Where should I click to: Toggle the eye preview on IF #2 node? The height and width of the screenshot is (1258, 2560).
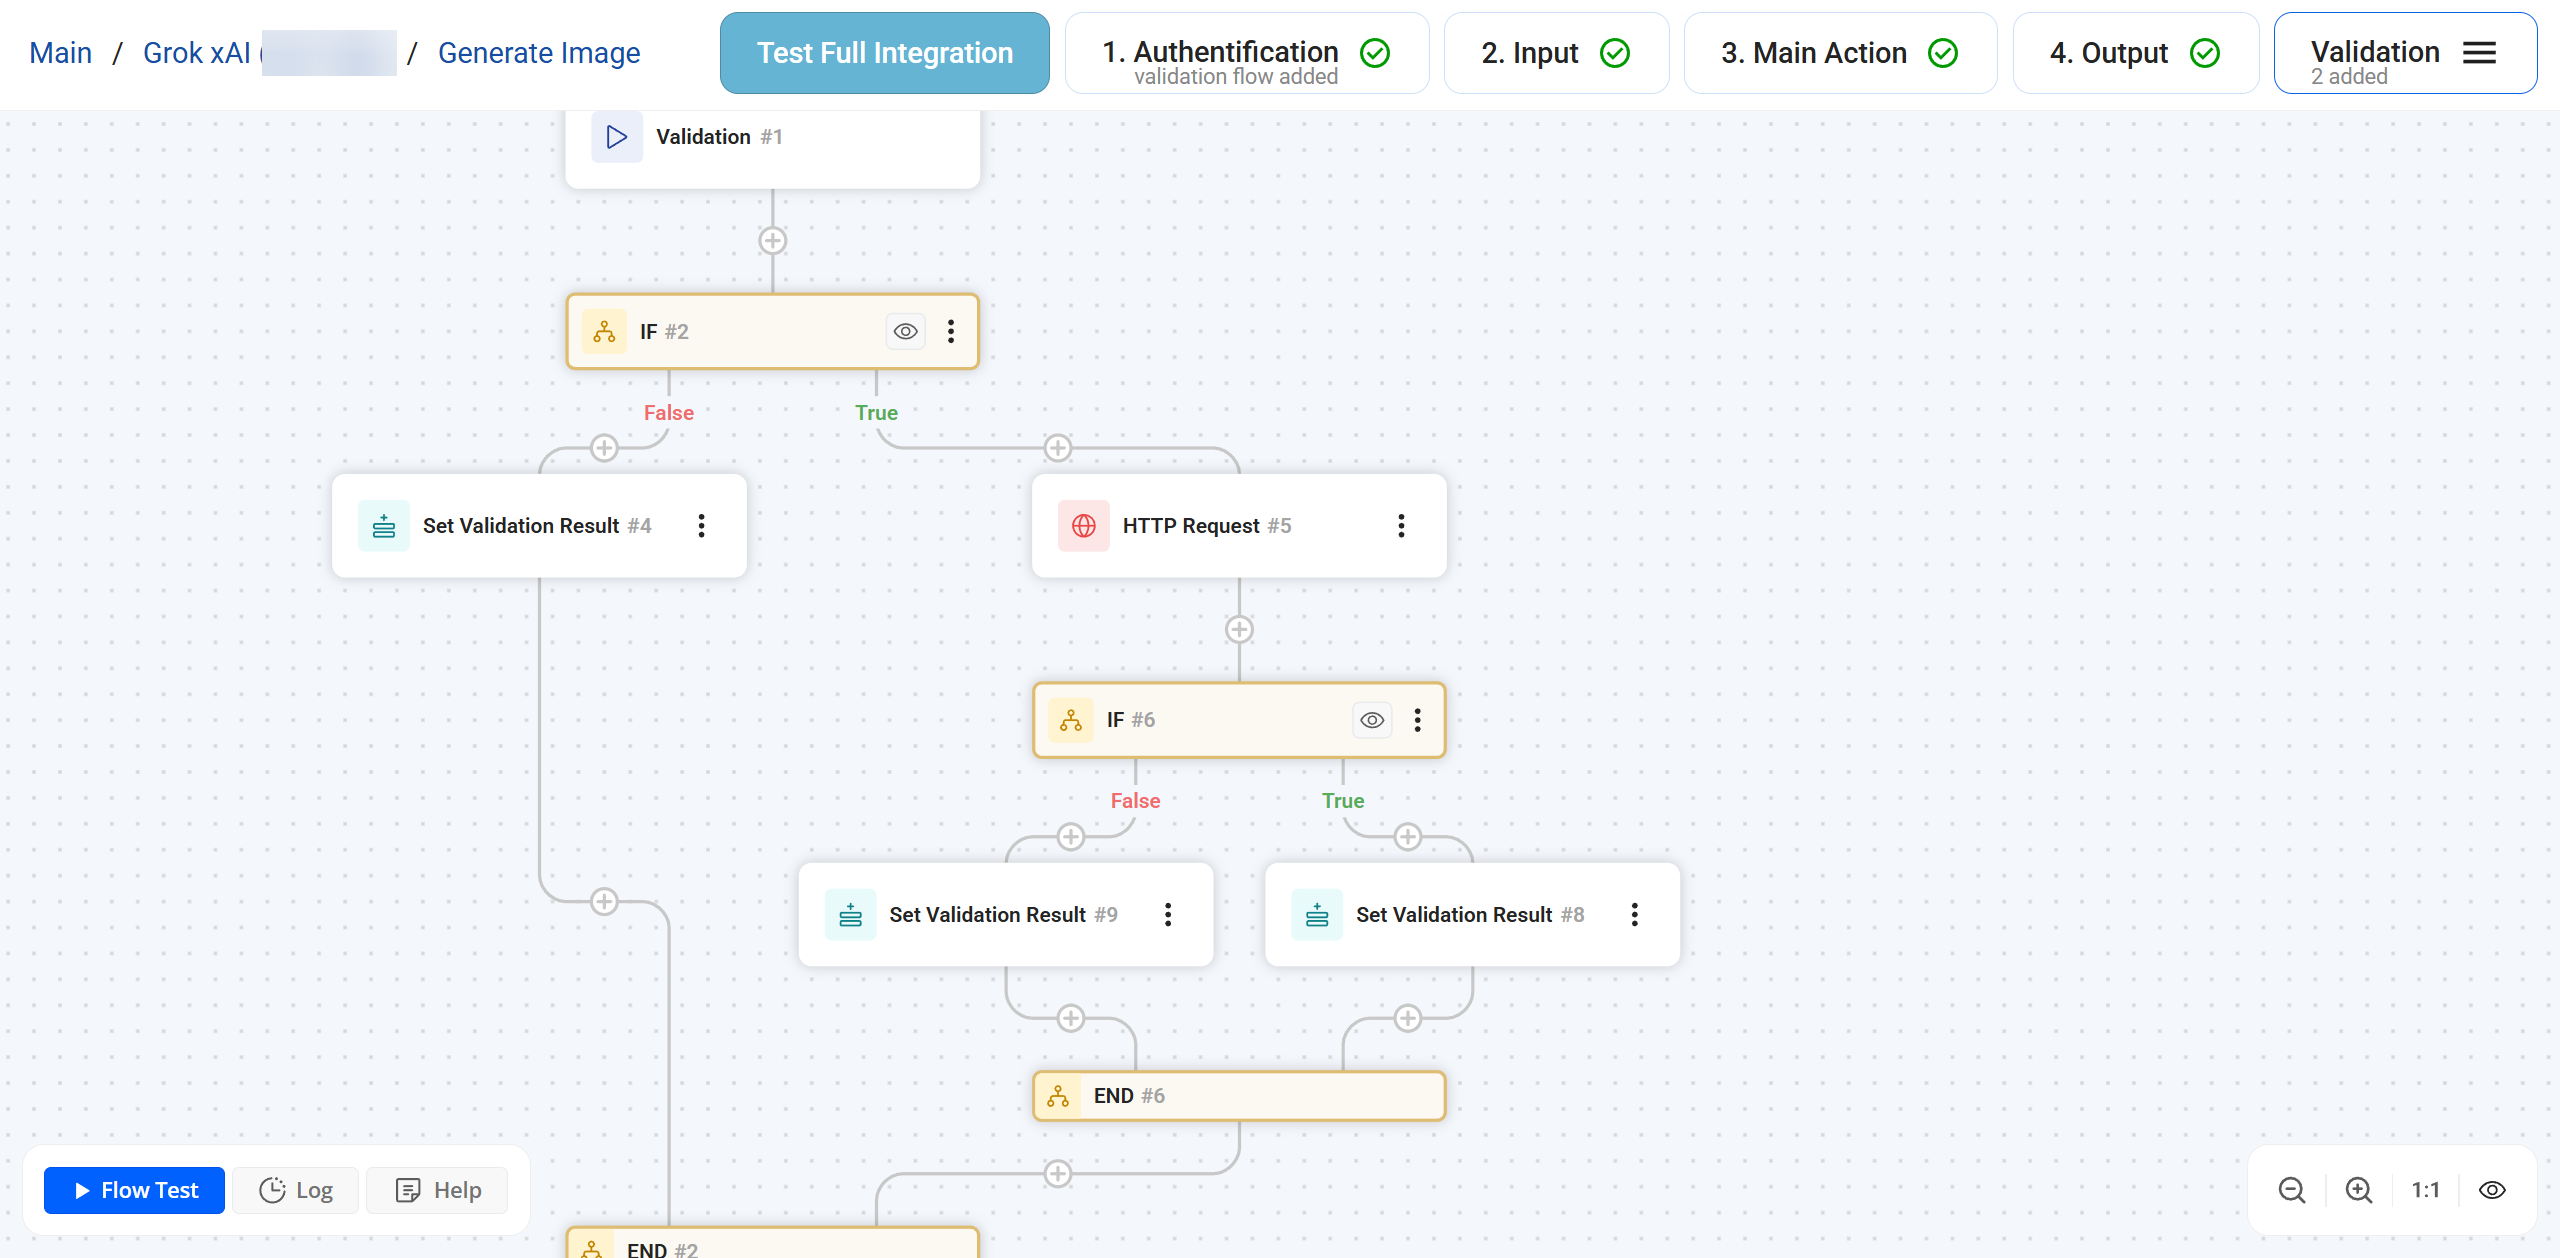pos(904,331)
